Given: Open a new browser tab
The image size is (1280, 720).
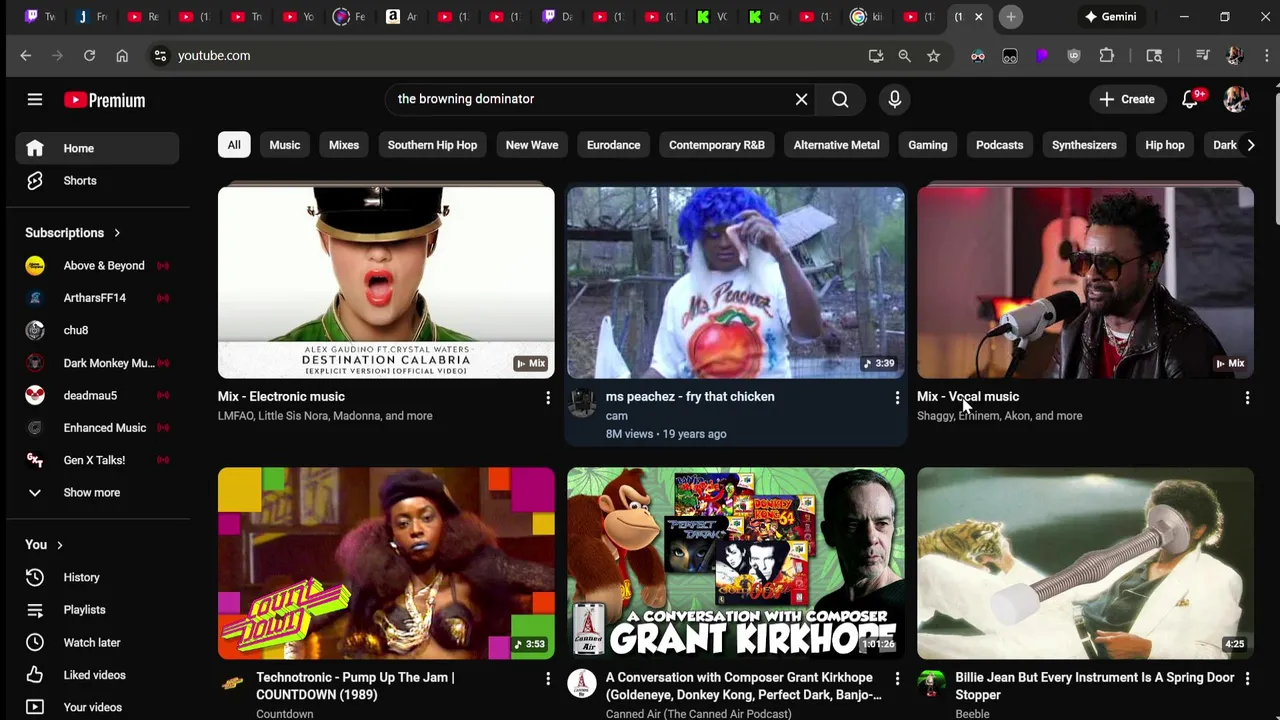Looking at the screenshot, I should pos(1011,17).
